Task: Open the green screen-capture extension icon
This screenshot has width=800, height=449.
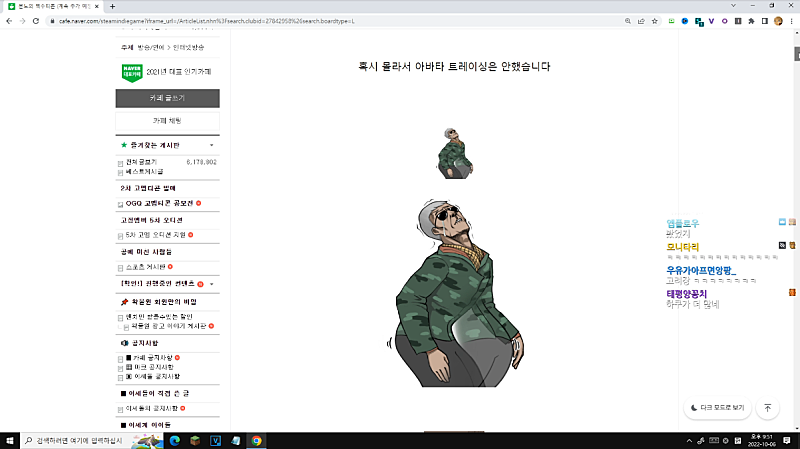Action: click(671, 21)
